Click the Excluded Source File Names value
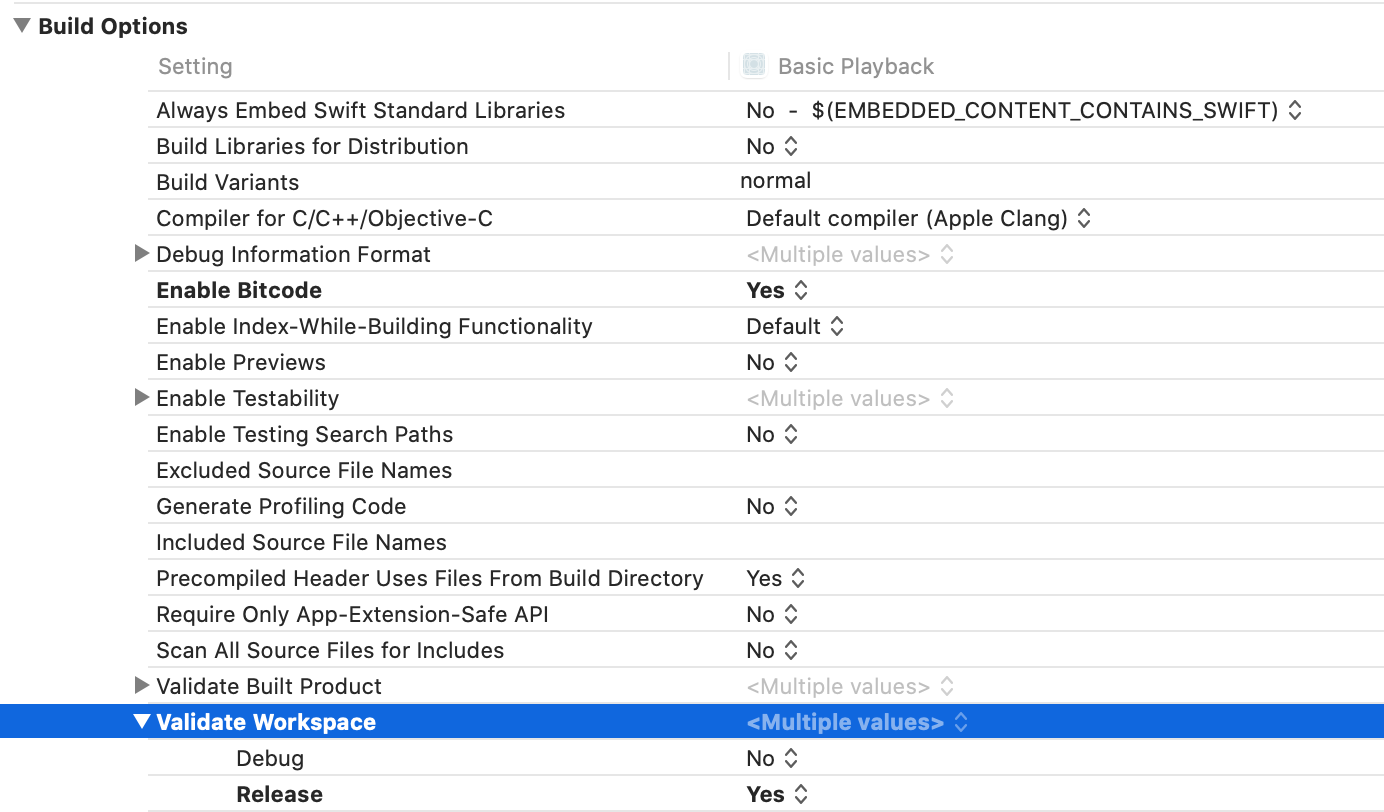Image resolution: width=1384 pixels, height=812 pixels. click(900, 470)
